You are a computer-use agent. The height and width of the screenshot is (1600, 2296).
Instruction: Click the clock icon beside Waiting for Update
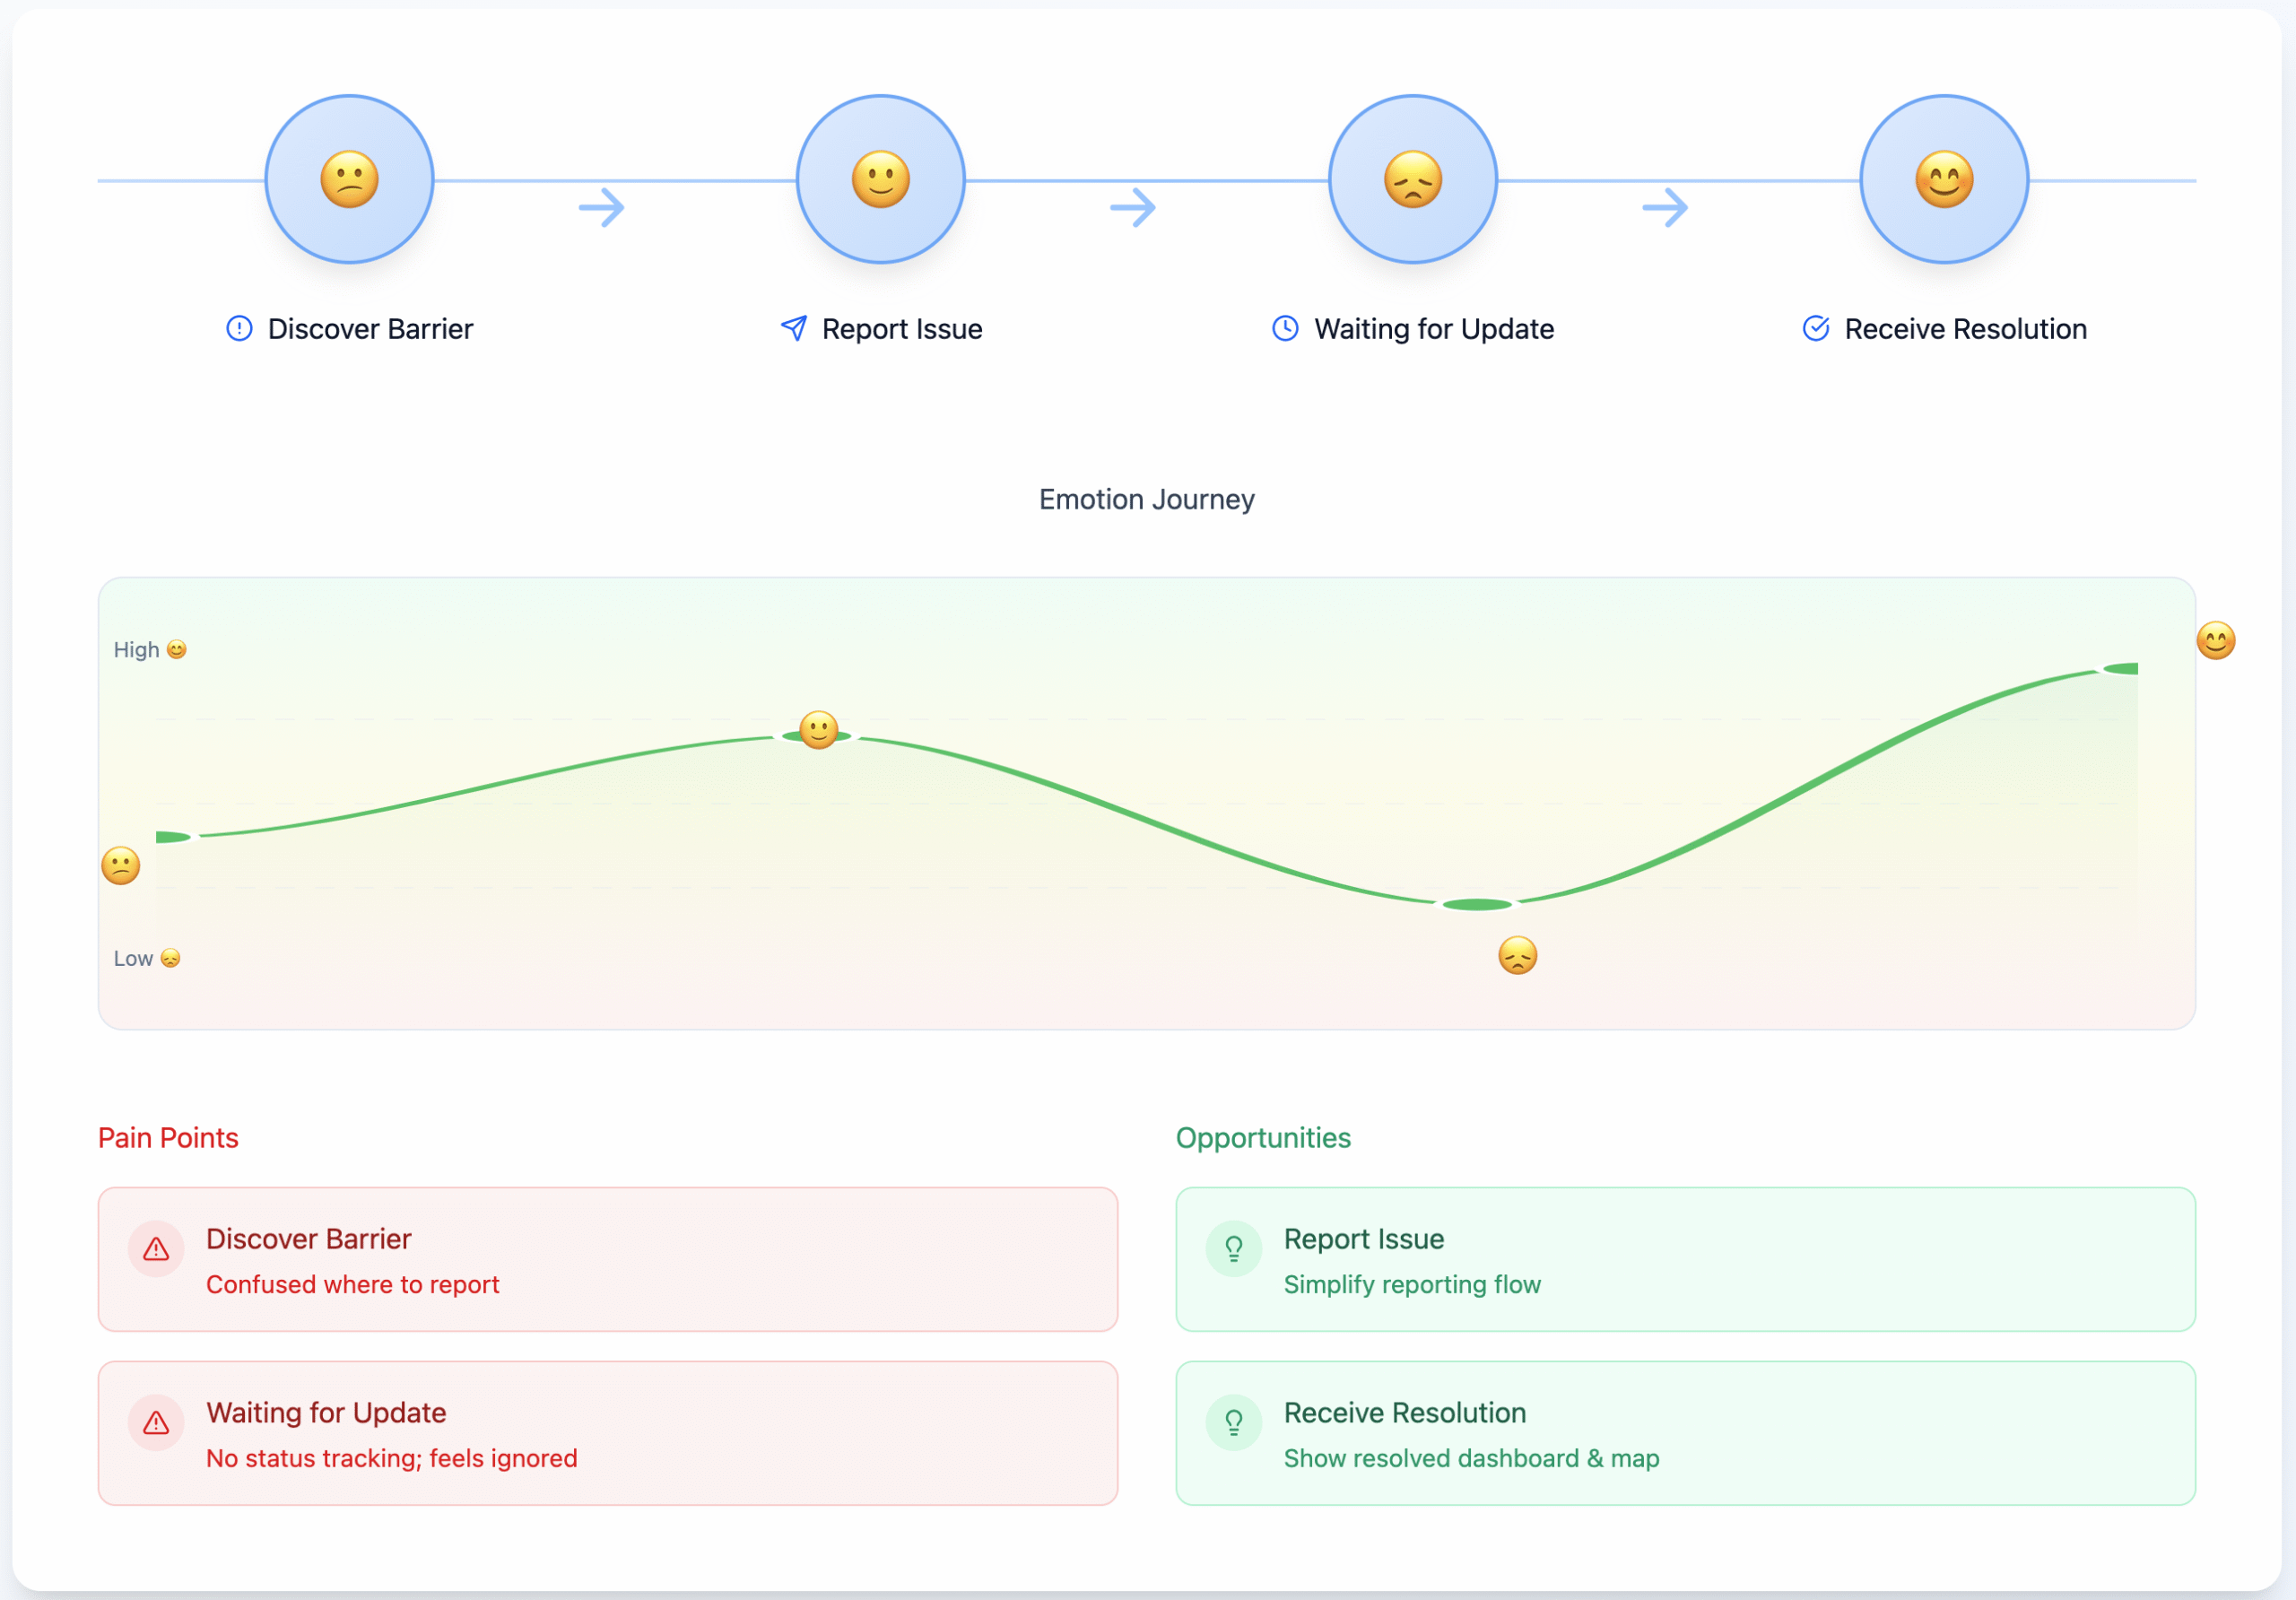(1285, 329)
